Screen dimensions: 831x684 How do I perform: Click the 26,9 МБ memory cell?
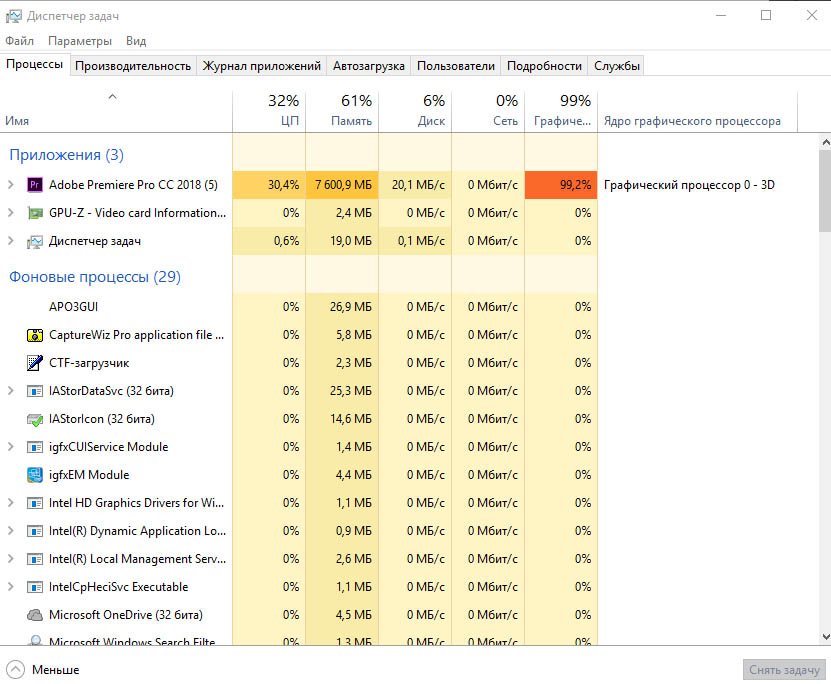click(342, 307)
